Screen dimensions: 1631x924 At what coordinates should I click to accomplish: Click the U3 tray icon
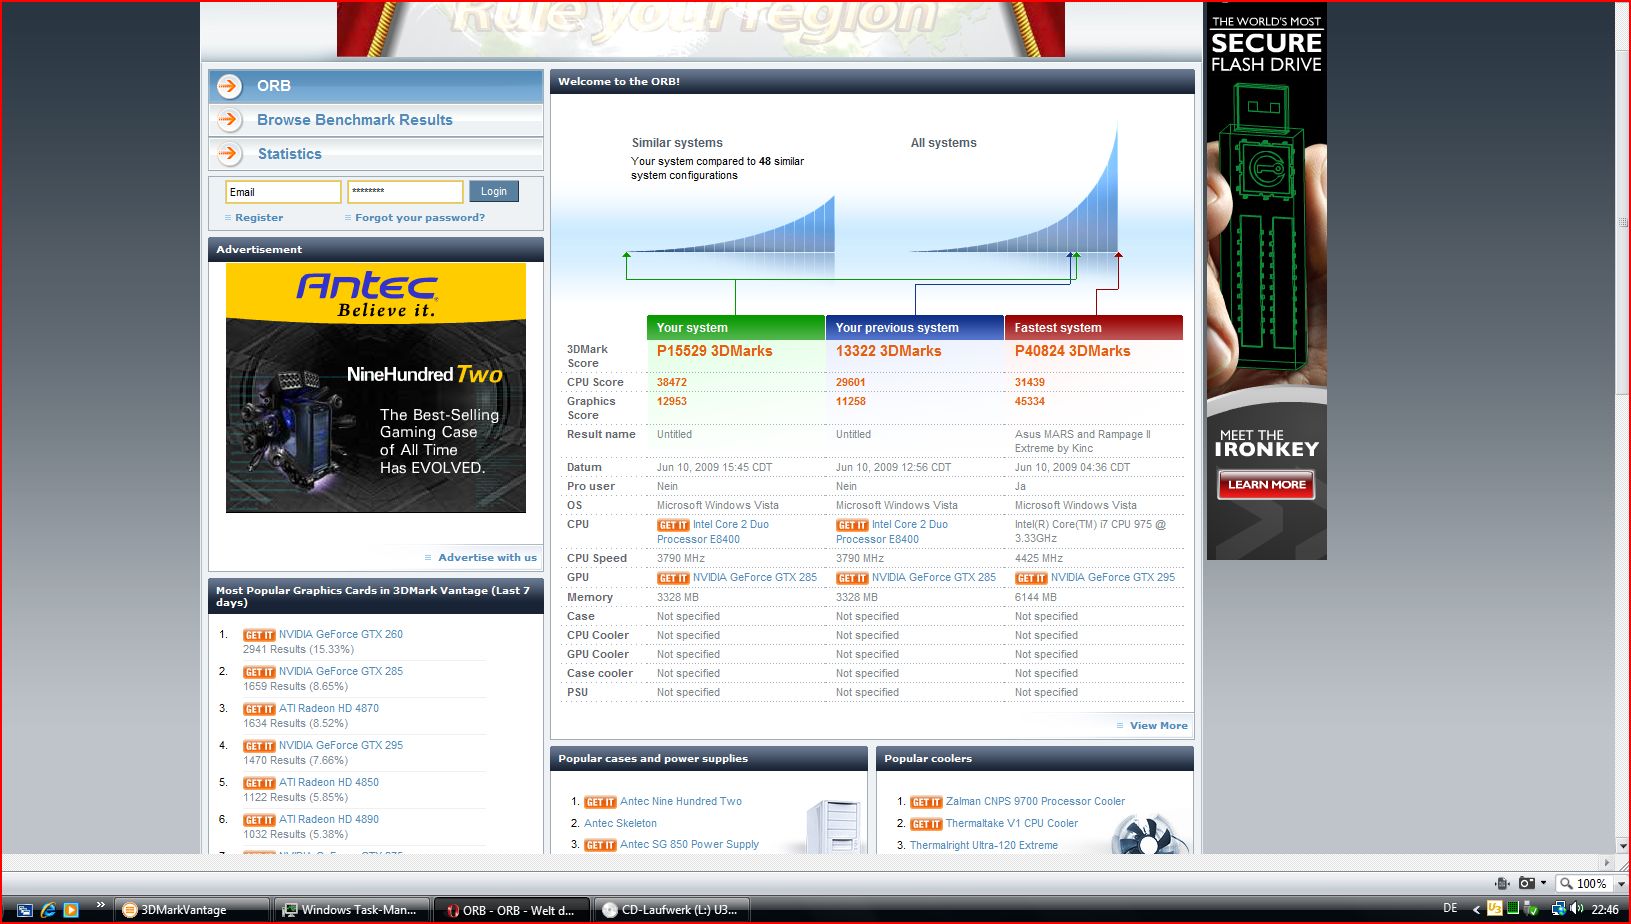1495,908
